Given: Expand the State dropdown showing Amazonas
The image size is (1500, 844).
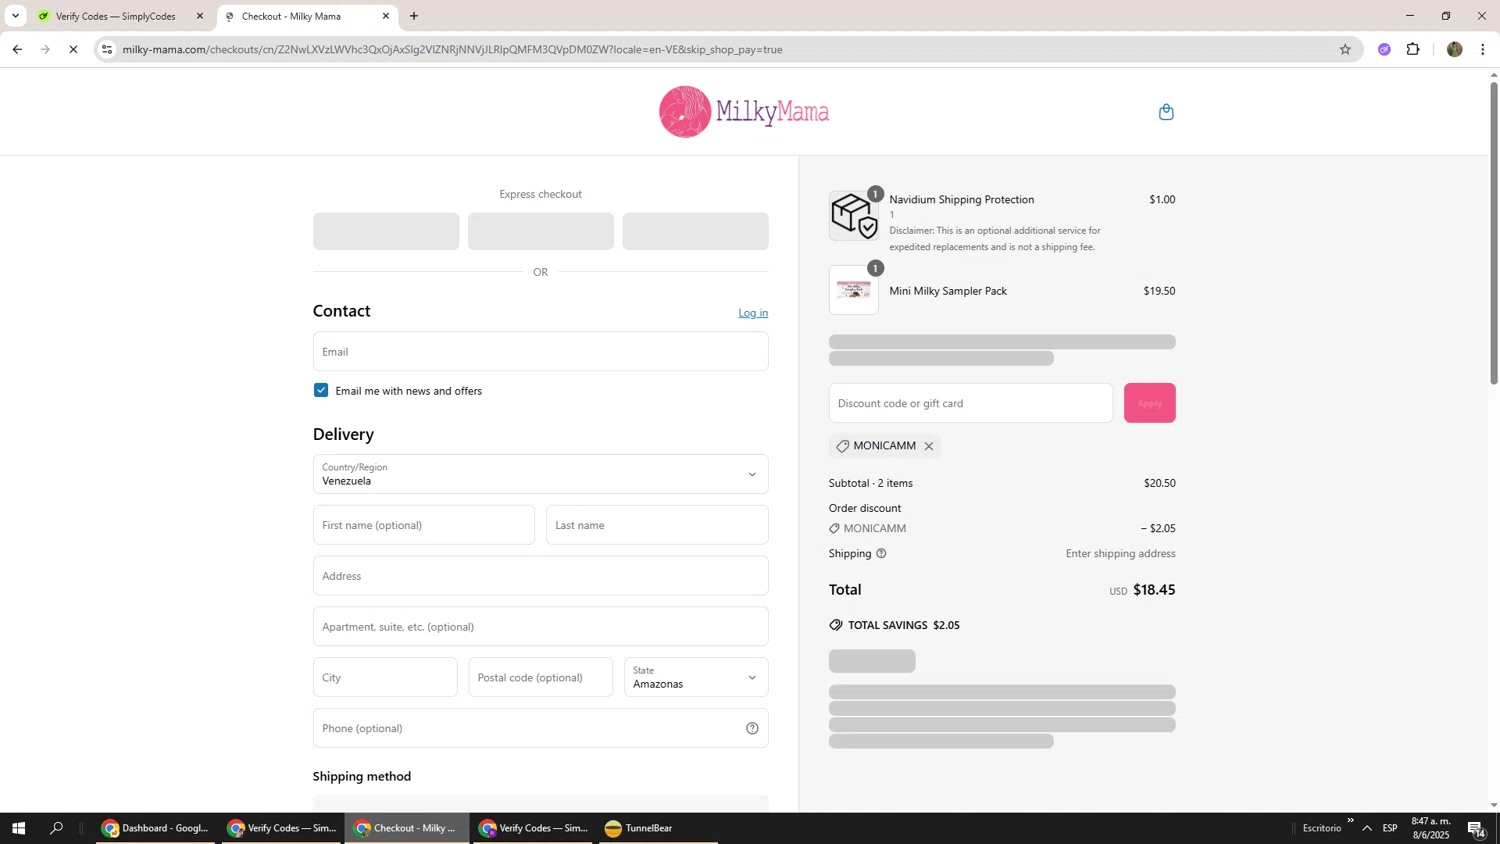Looking at the screenshot, I should (x=696, y=677).
